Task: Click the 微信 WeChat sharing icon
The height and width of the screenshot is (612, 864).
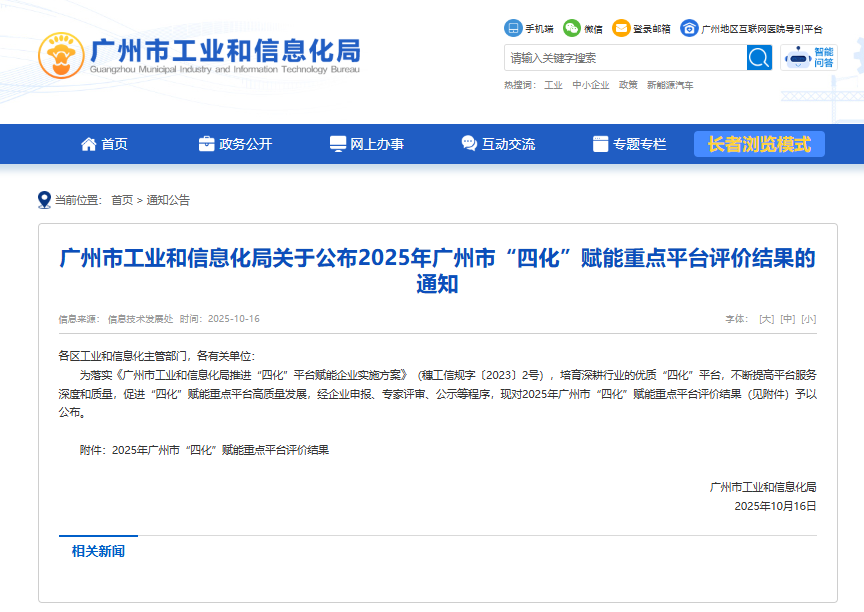Action: pyautogui.click(x=571, y=29)
